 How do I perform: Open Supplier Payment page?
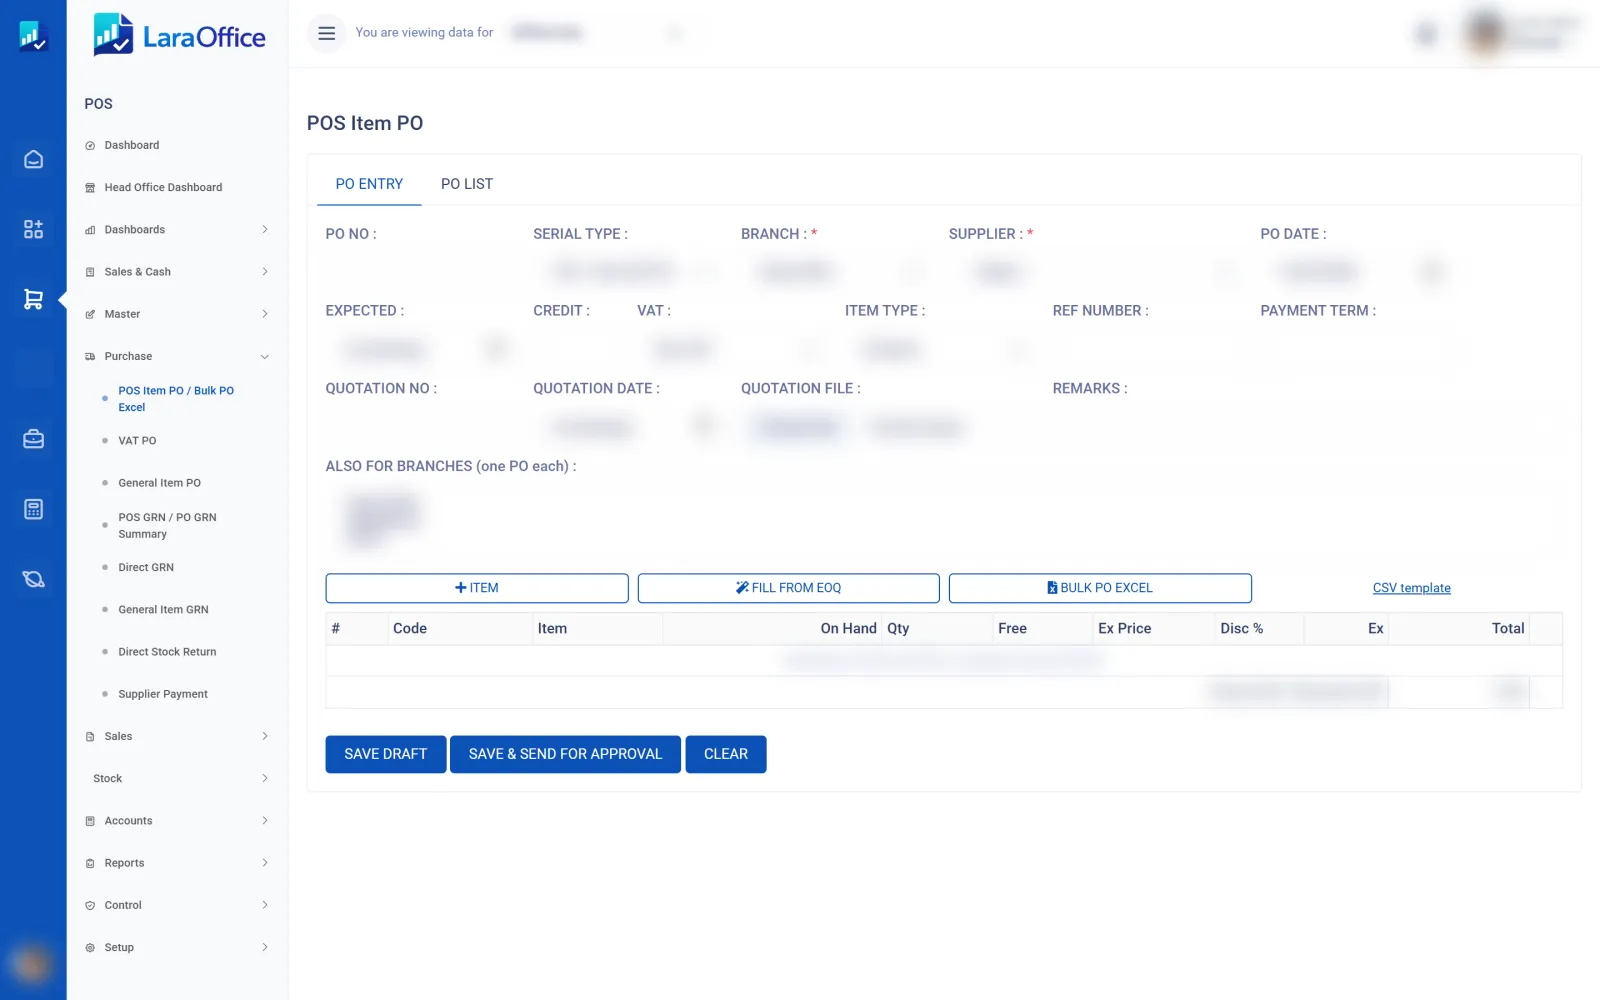pyautogui.click(x=163, y=694)
